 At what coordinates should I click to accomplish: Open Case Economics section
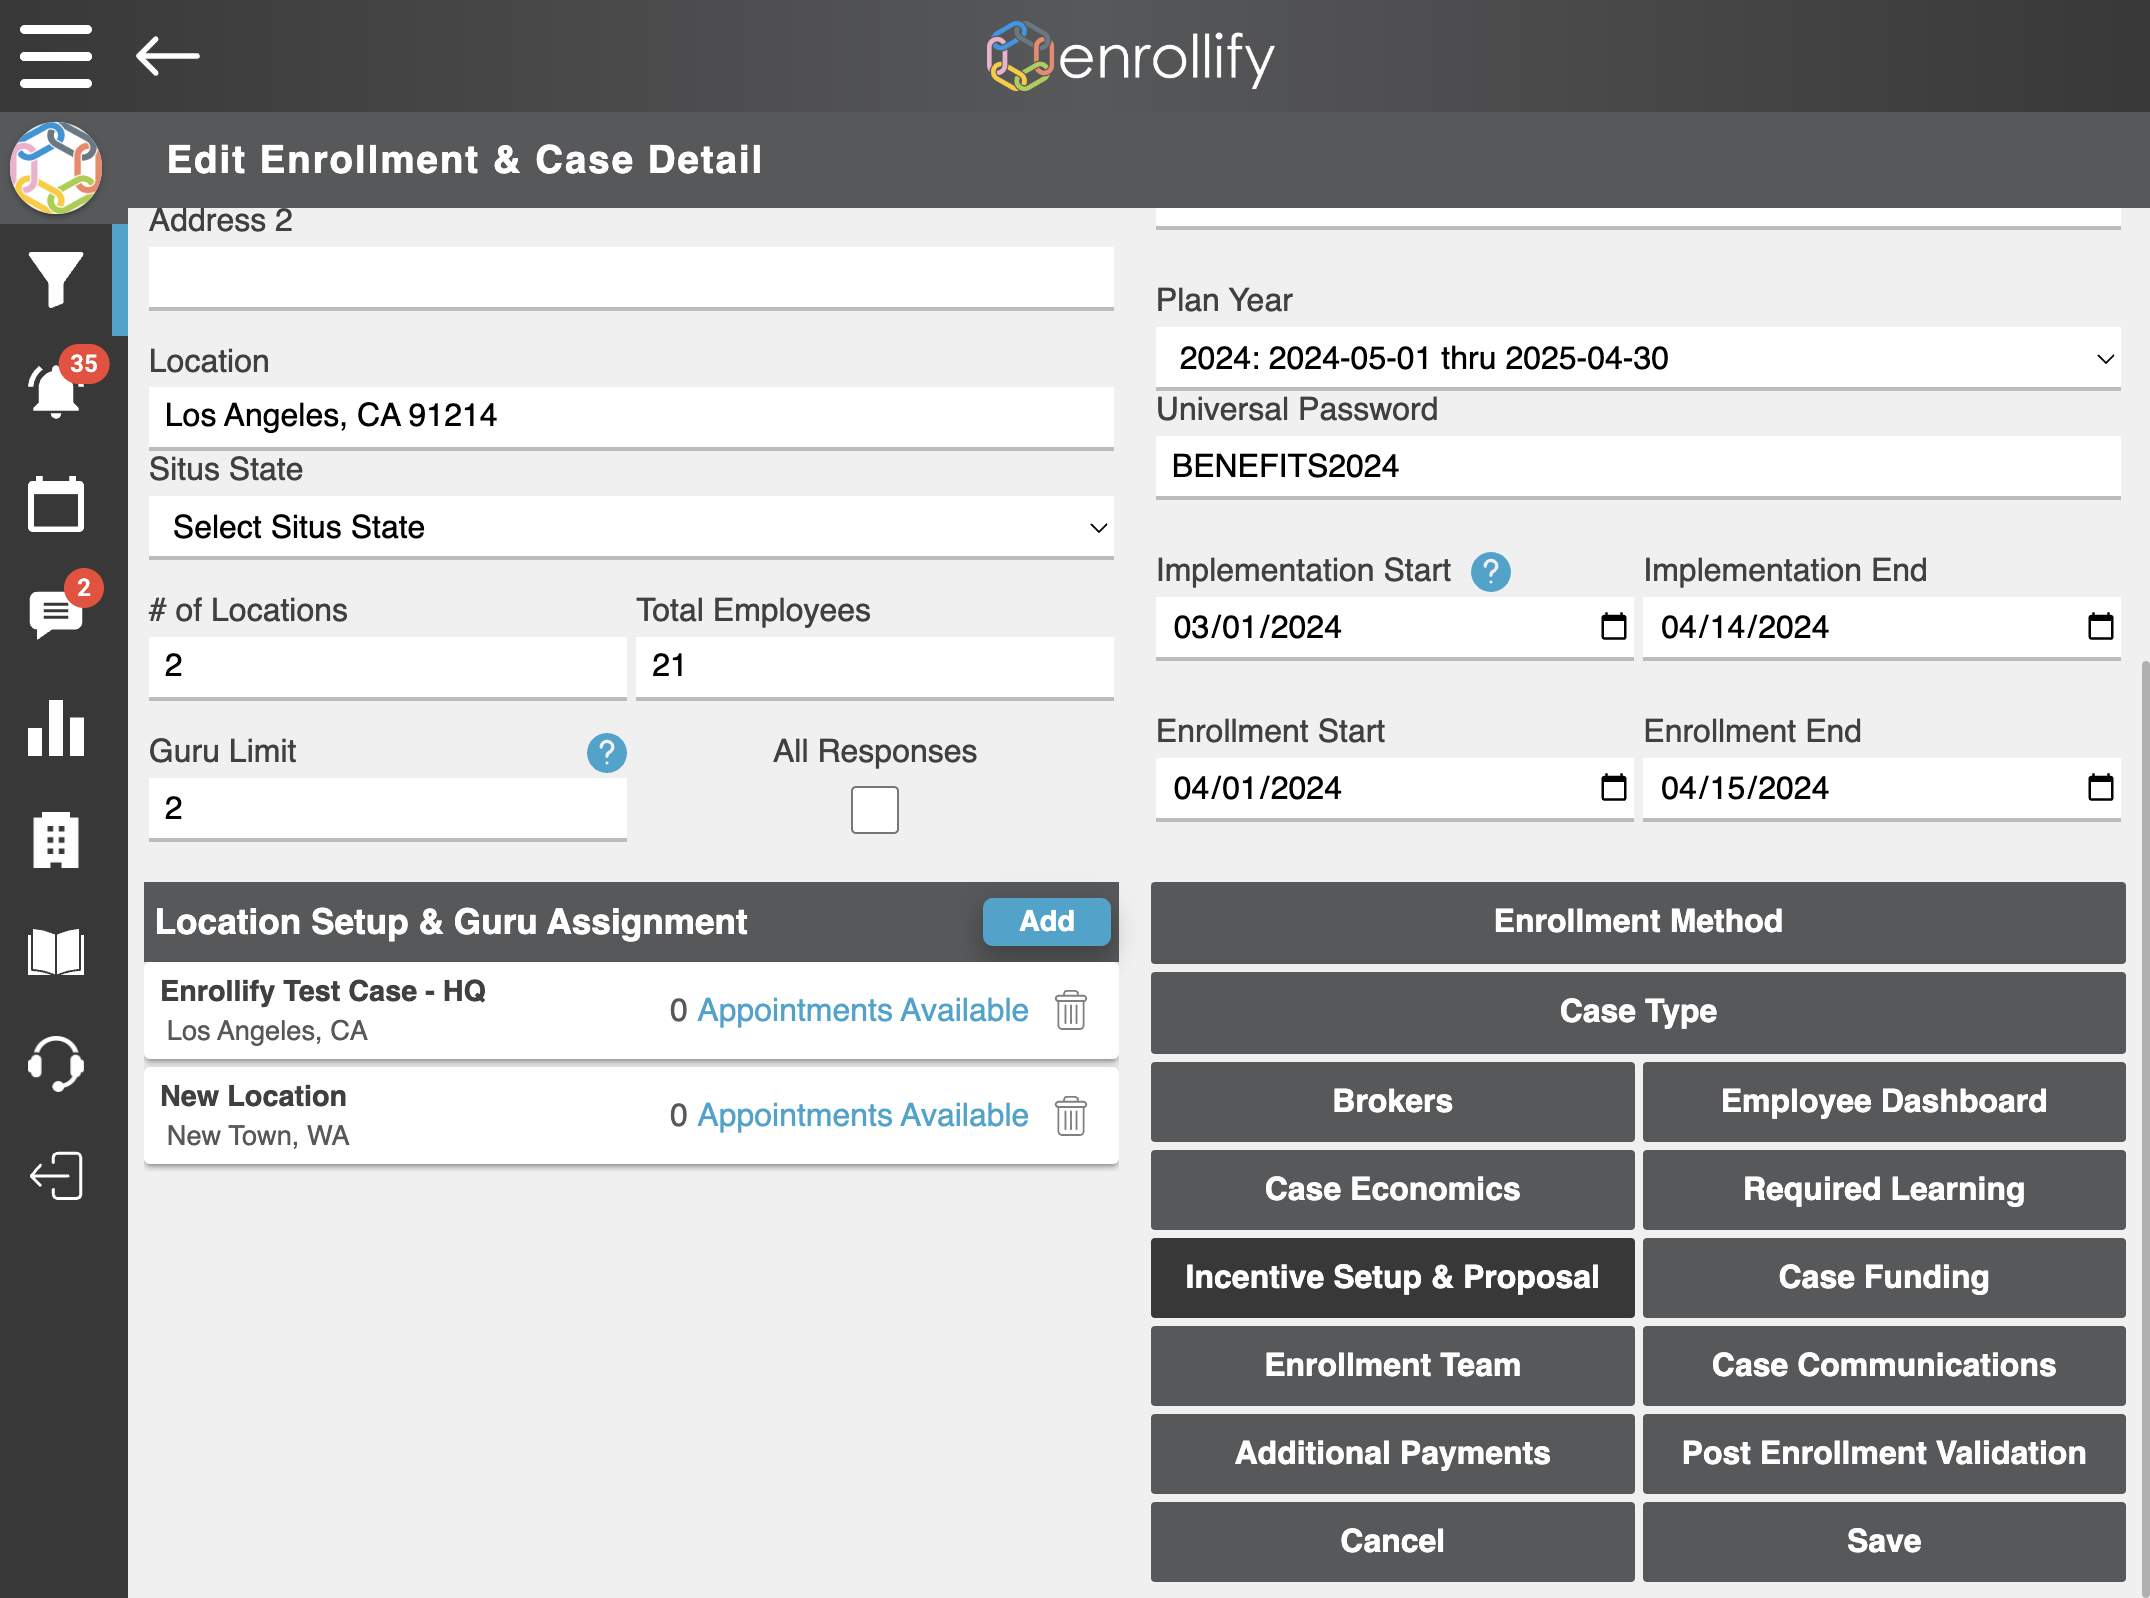[1392, 1189]
